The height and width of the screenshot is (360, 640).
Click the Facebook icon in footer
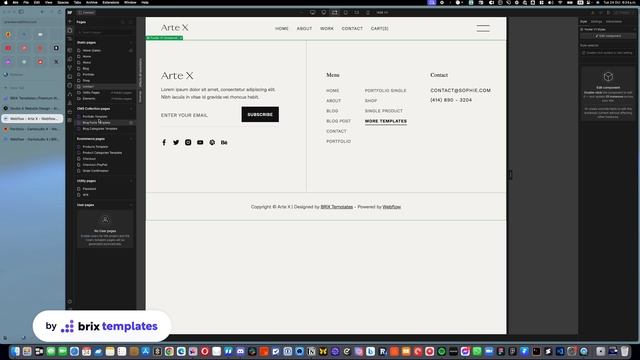click(x=164, y=142)
